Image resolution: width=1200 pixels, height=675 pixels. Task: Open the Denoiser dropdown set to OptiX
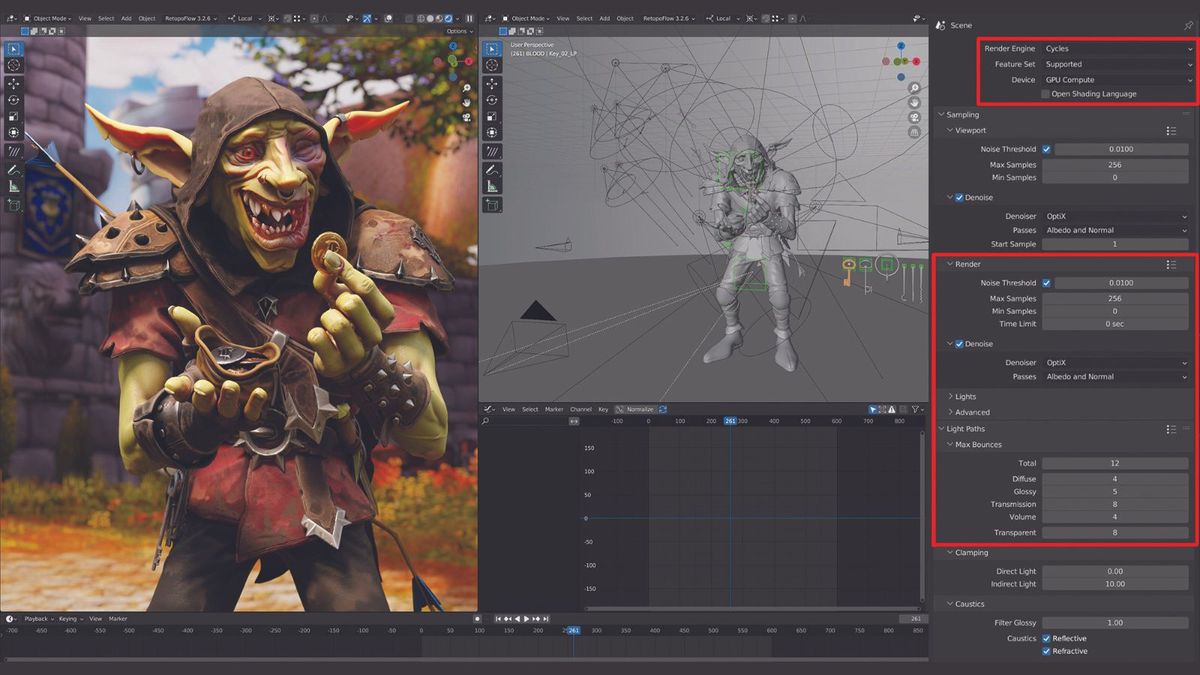[x=1115, y=215]
